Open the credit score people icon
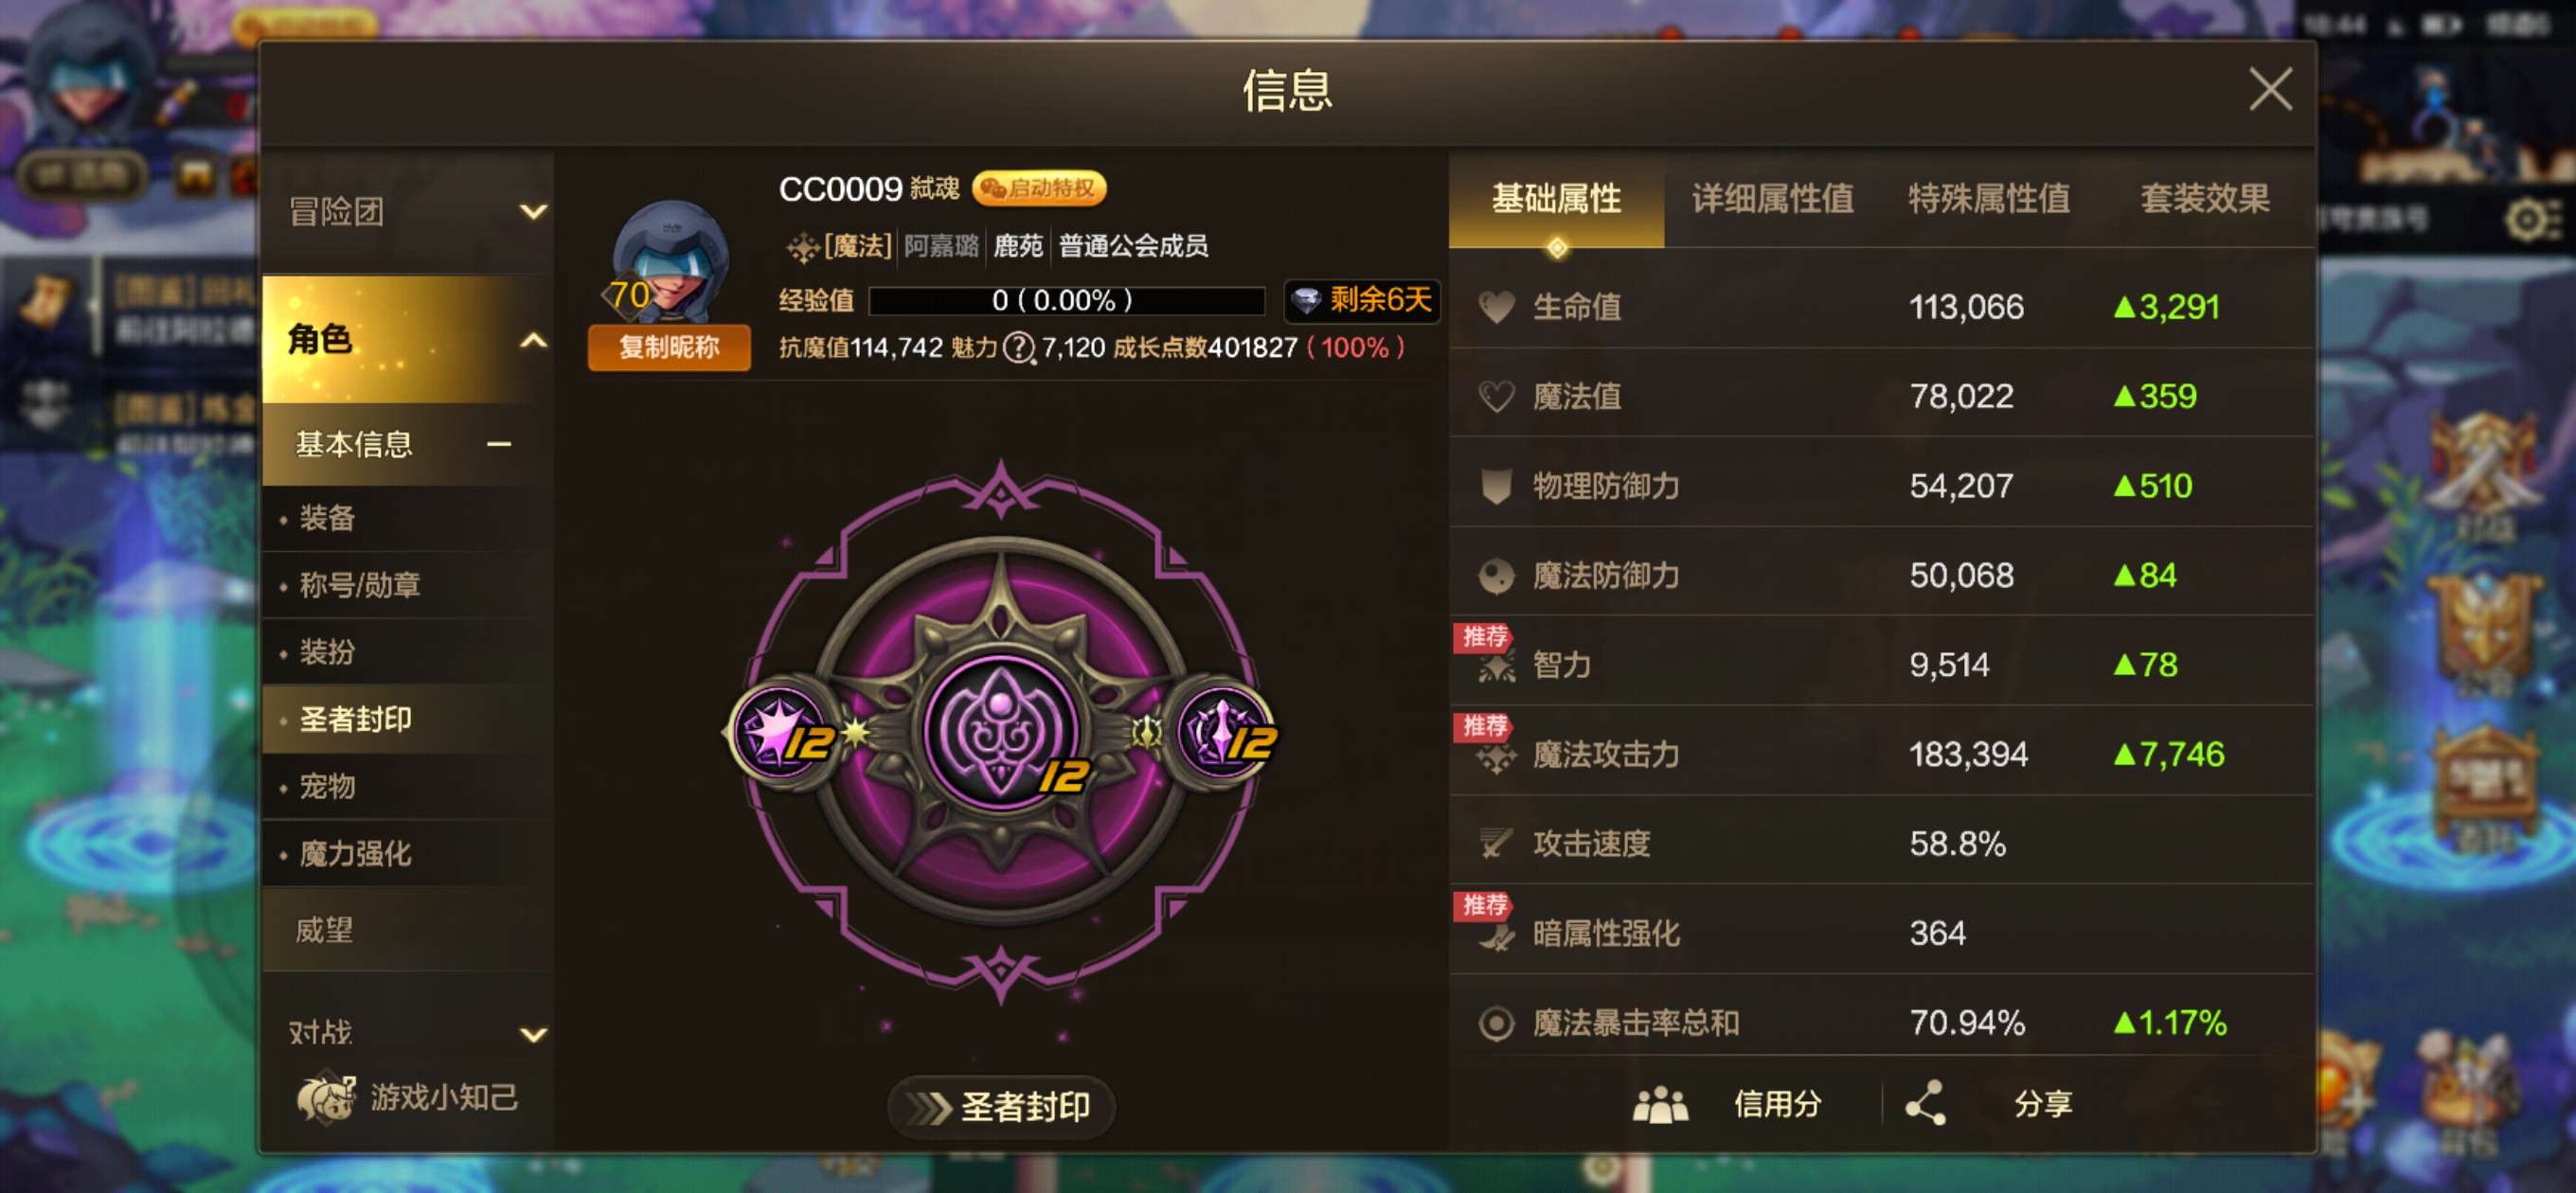This screenshot has height=1193, width=2576. 1660,1104
